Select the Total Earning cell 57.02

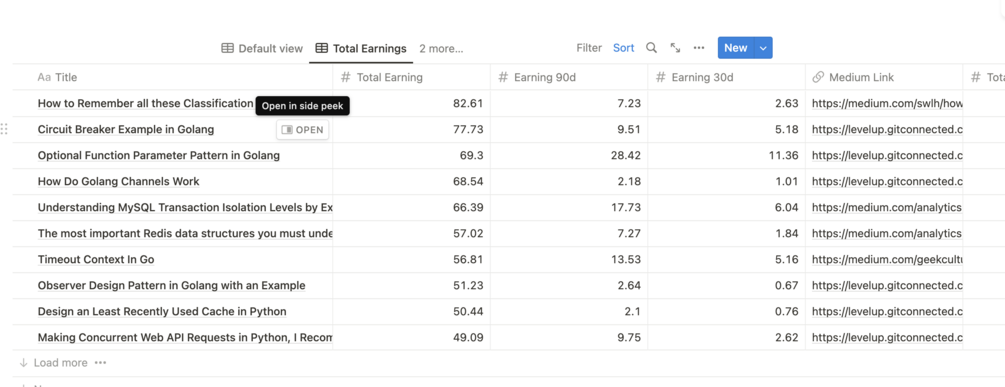[411, 233]
